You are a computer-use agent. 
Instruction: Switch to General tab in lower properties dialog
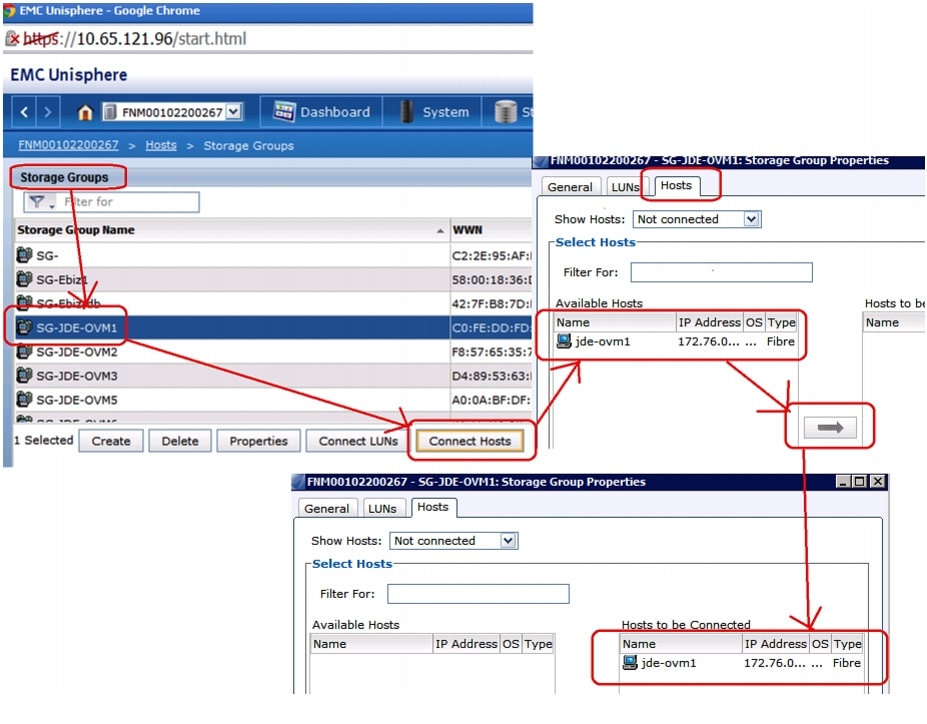tap(326, 508)
